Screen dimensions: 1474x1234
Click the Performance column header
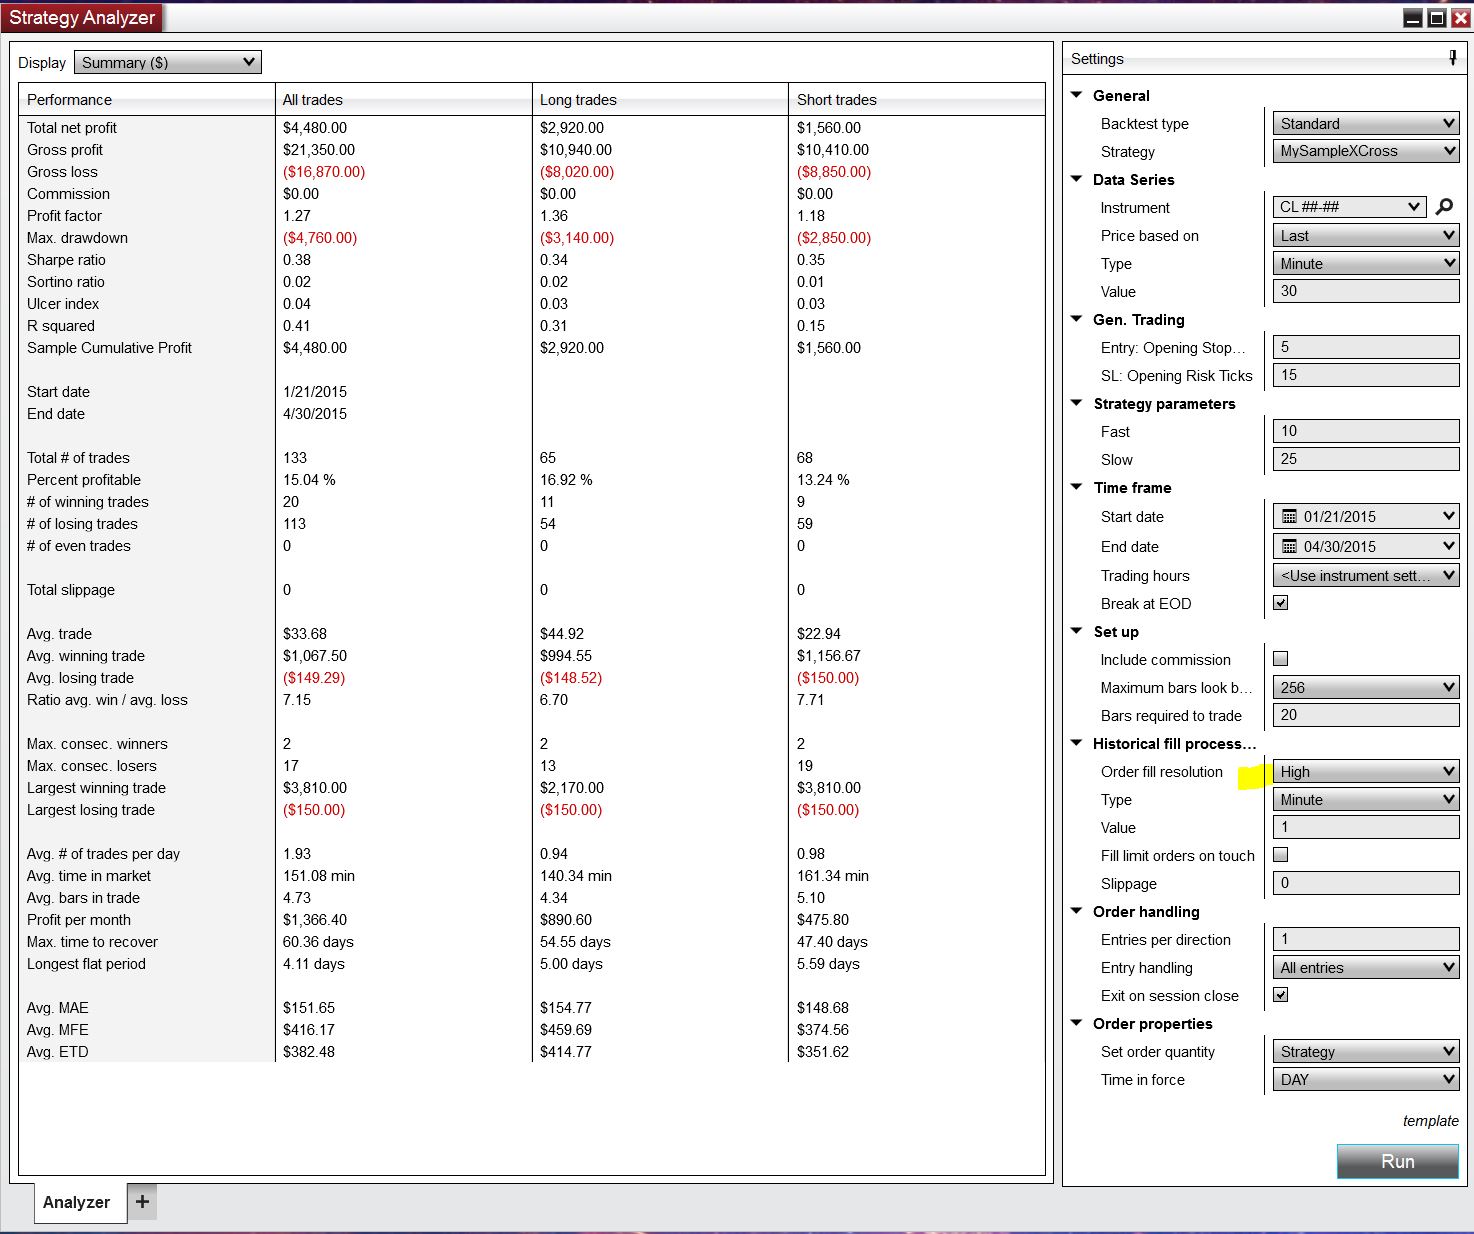tap(147, 100)
